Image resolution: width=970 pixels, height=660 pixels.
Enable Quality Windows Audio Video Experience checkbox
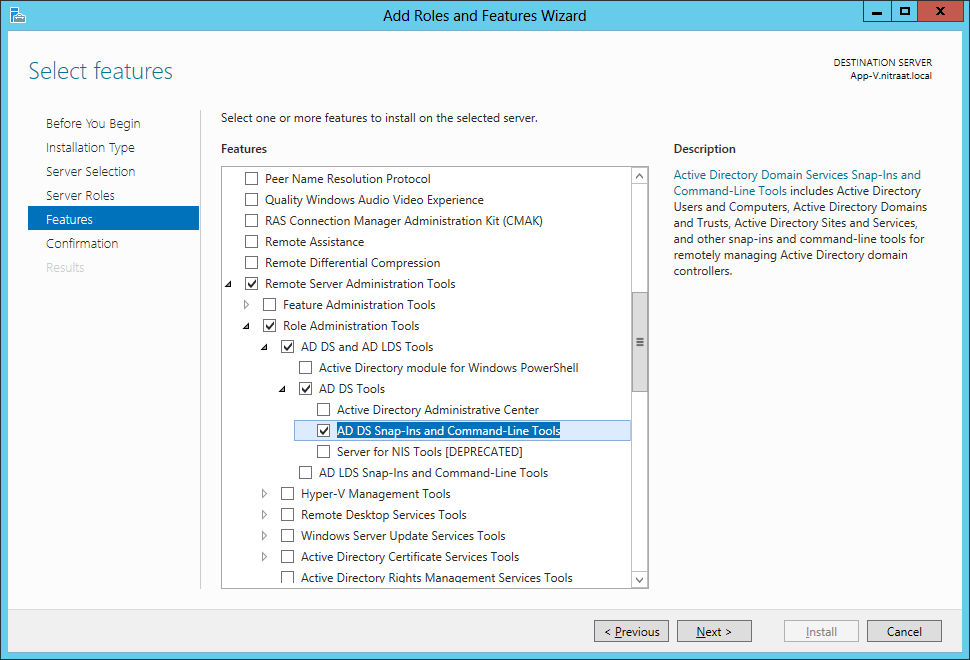tap(251, 200)
